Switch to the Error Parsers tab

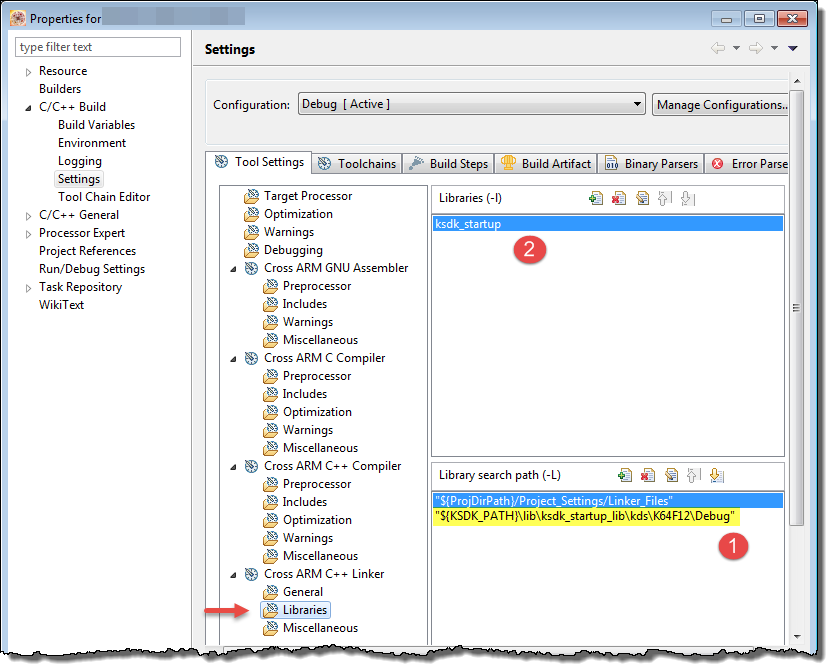748,164
